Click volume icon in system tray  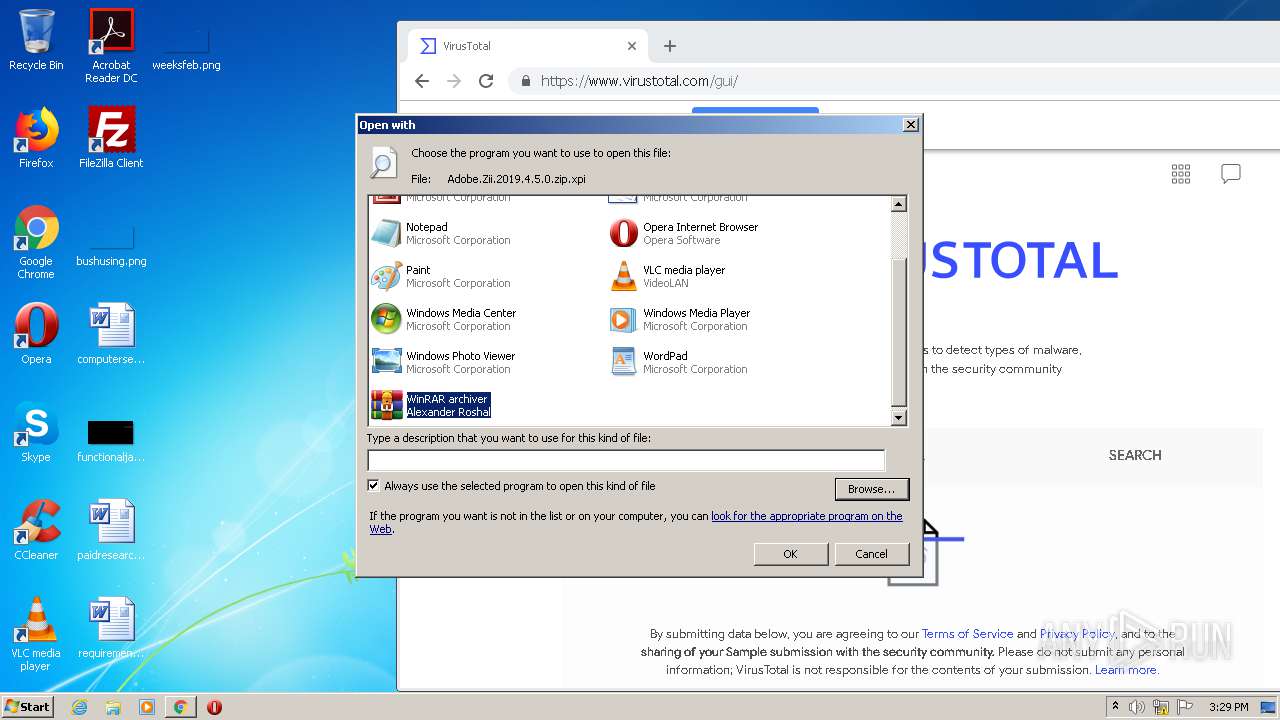pyautogui.click(x=1137, y=707)
